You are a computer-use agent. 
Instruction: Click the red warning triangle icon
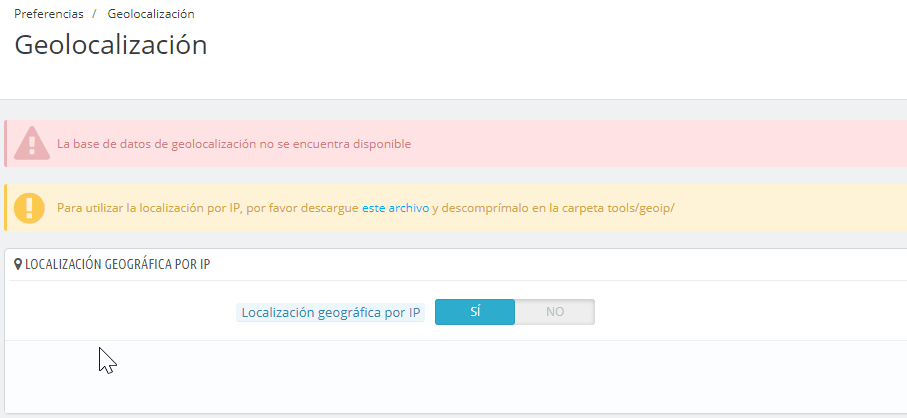pos(32,143)
